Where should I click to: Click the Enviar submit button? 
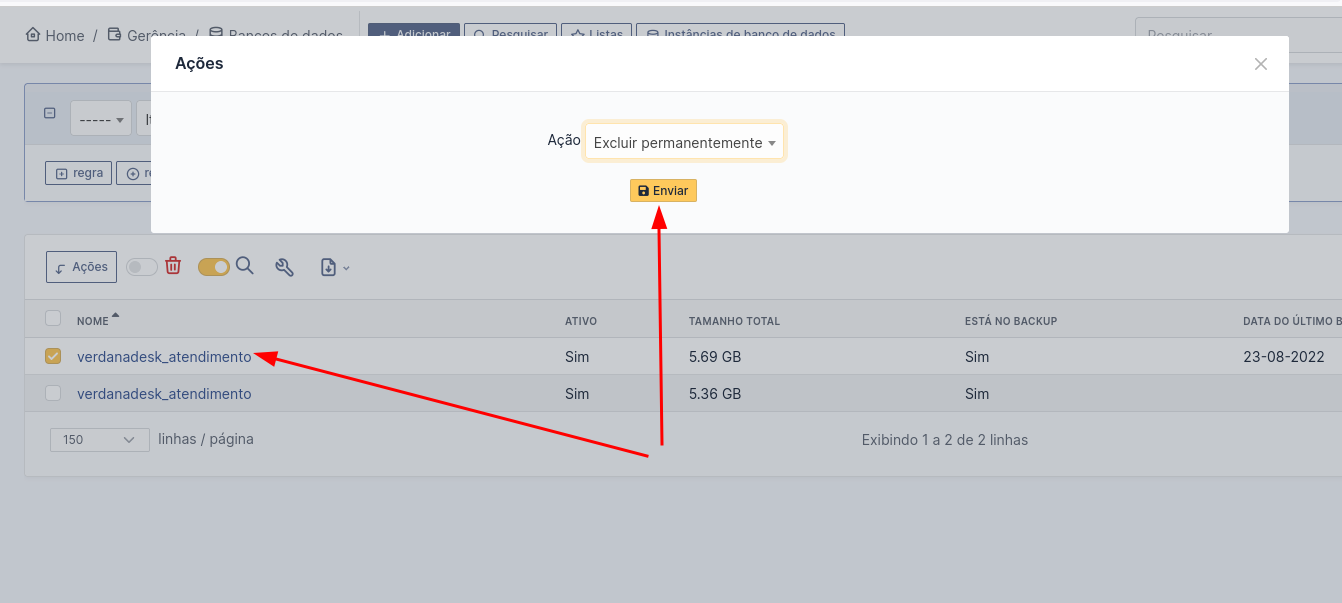663,190
